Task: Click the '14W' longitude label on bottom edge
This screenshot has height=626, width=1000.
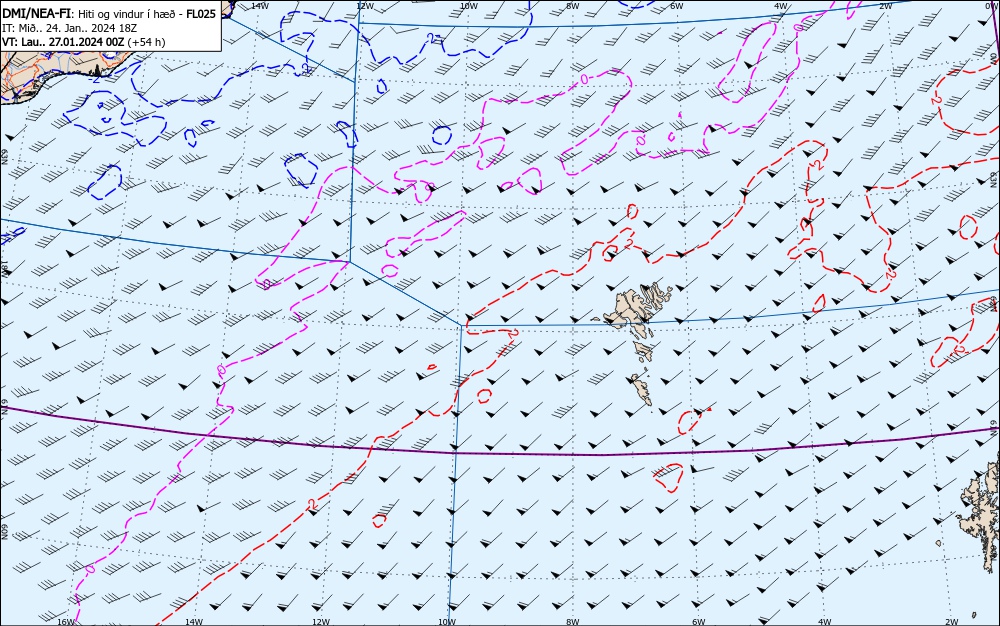Action: [193, 622]
